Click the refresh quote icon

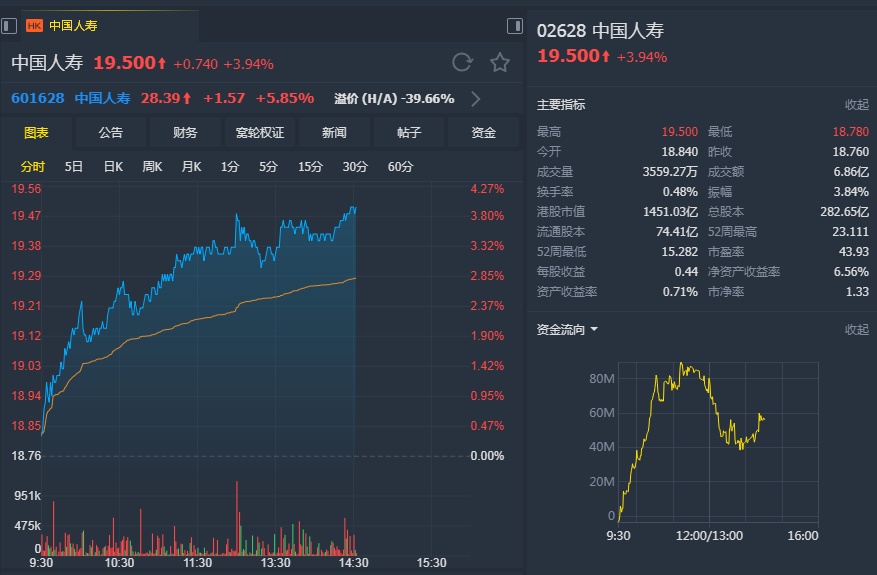pos(462,63)
